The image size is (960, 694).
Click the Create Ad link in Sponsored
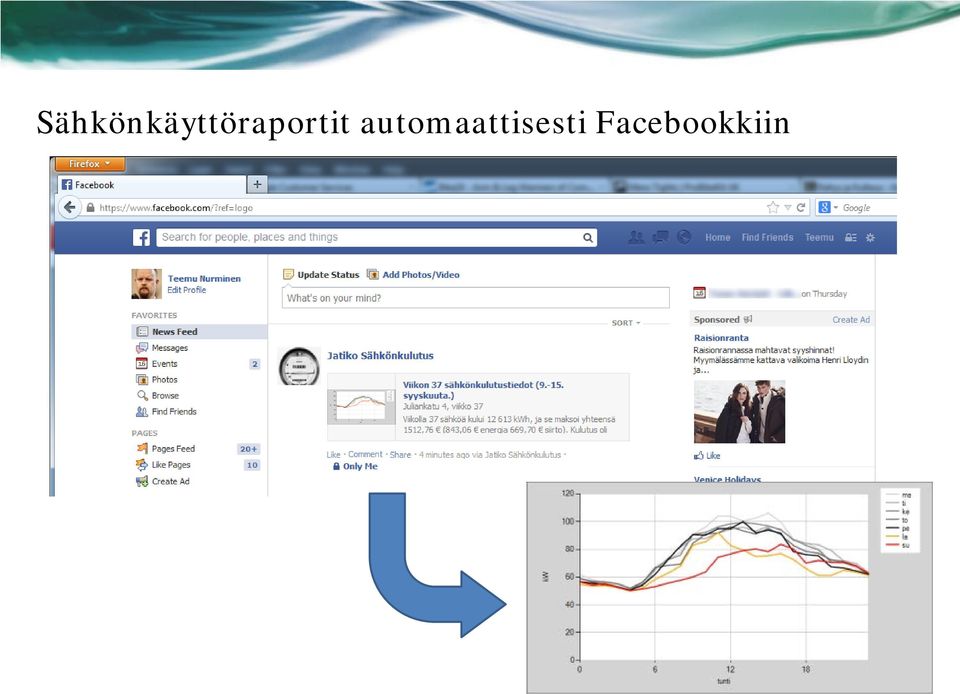850,319
